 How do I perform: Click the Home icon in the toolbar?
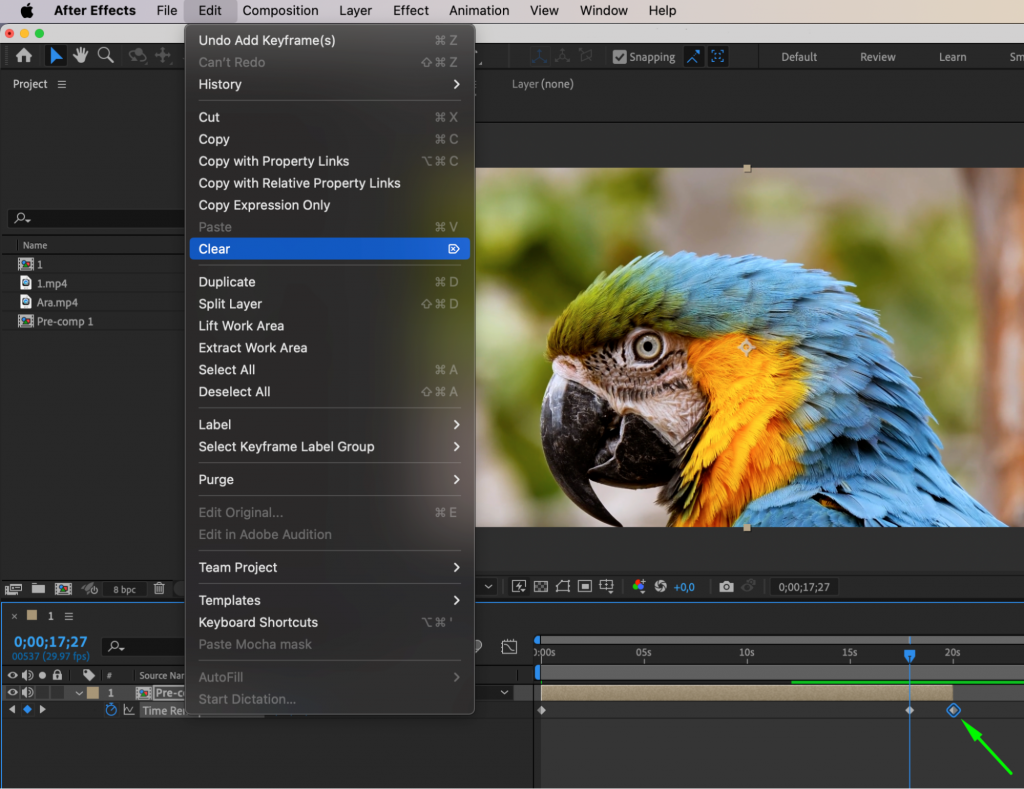pyautogui.click(x=24, y=56)
